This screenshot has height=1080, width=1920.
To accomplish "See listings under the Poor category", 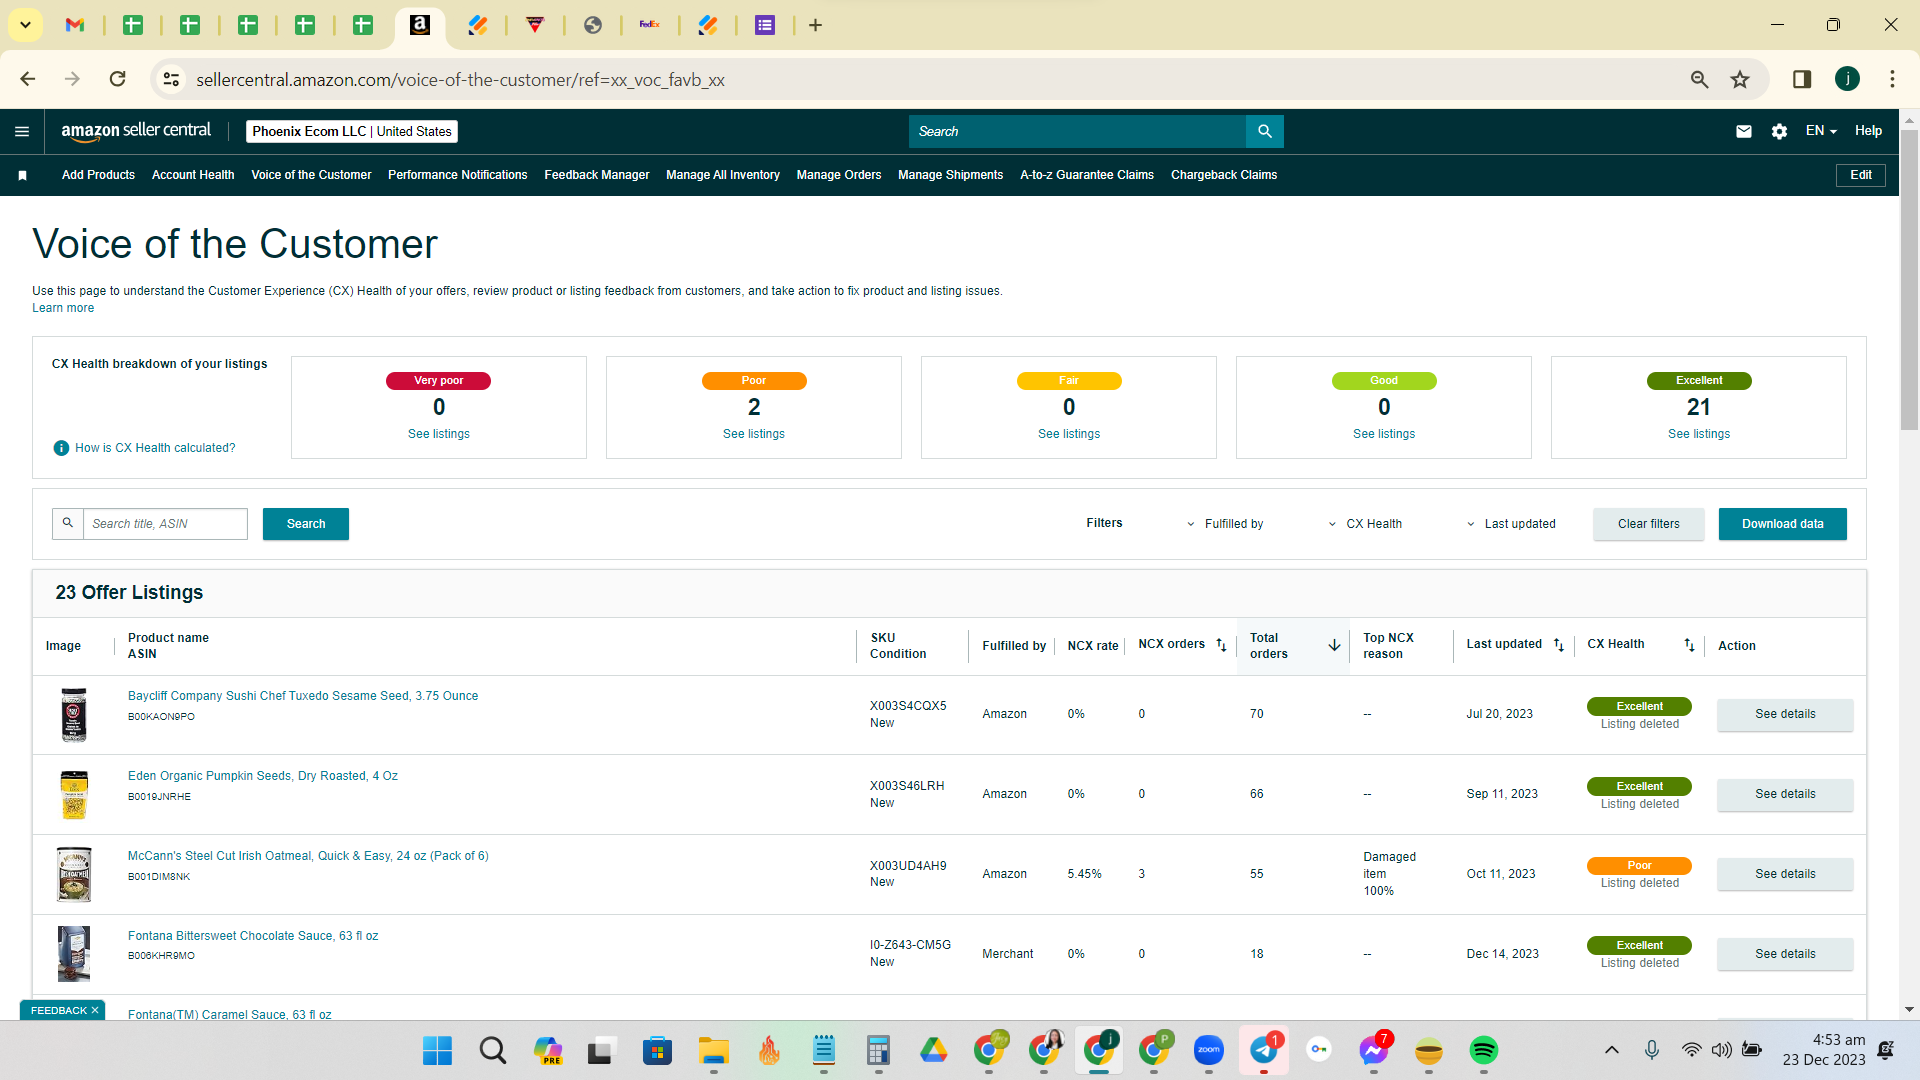I will (x=754, y=434).
